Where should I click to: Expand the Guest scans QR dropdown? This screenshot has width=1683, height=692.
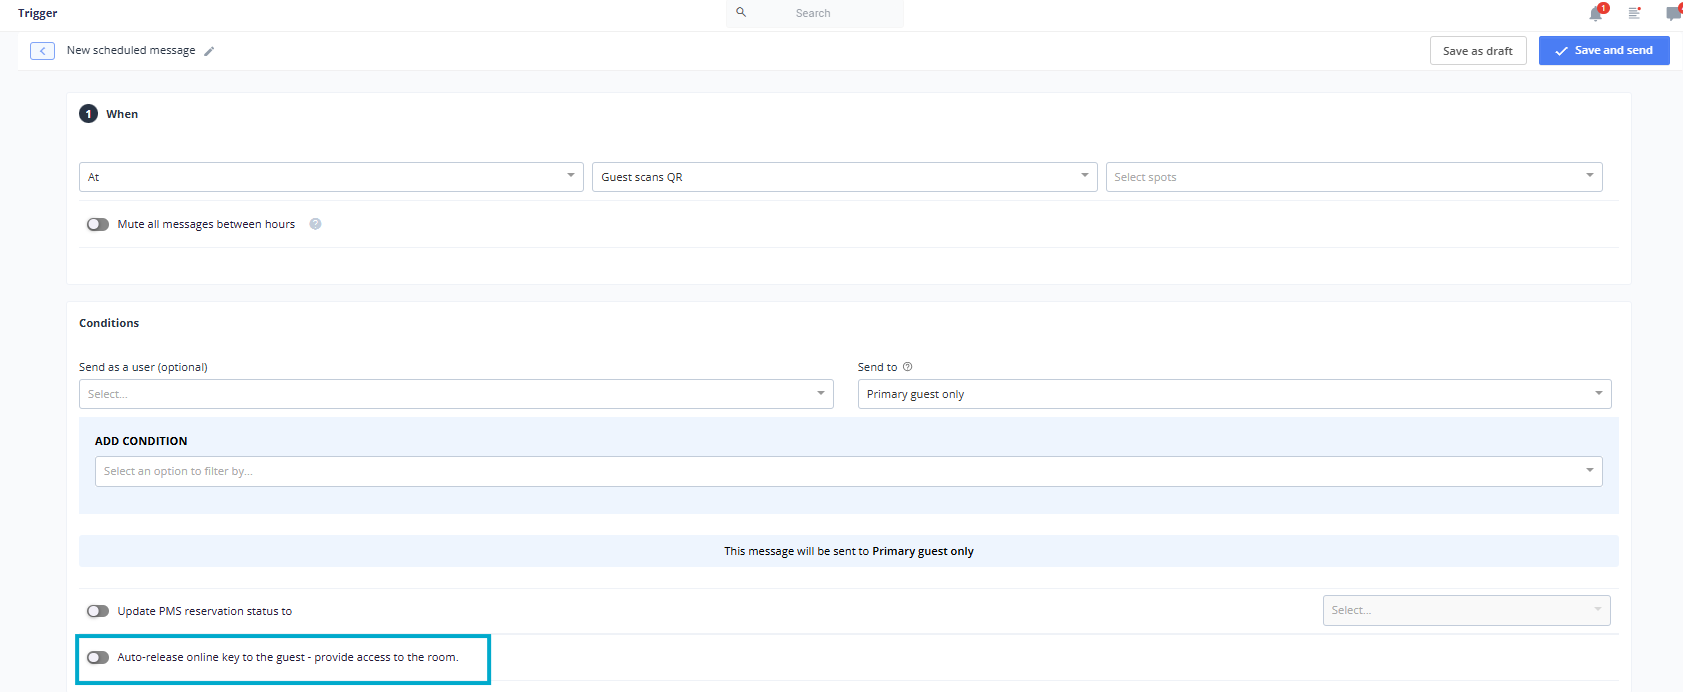[x=843, y=177]
